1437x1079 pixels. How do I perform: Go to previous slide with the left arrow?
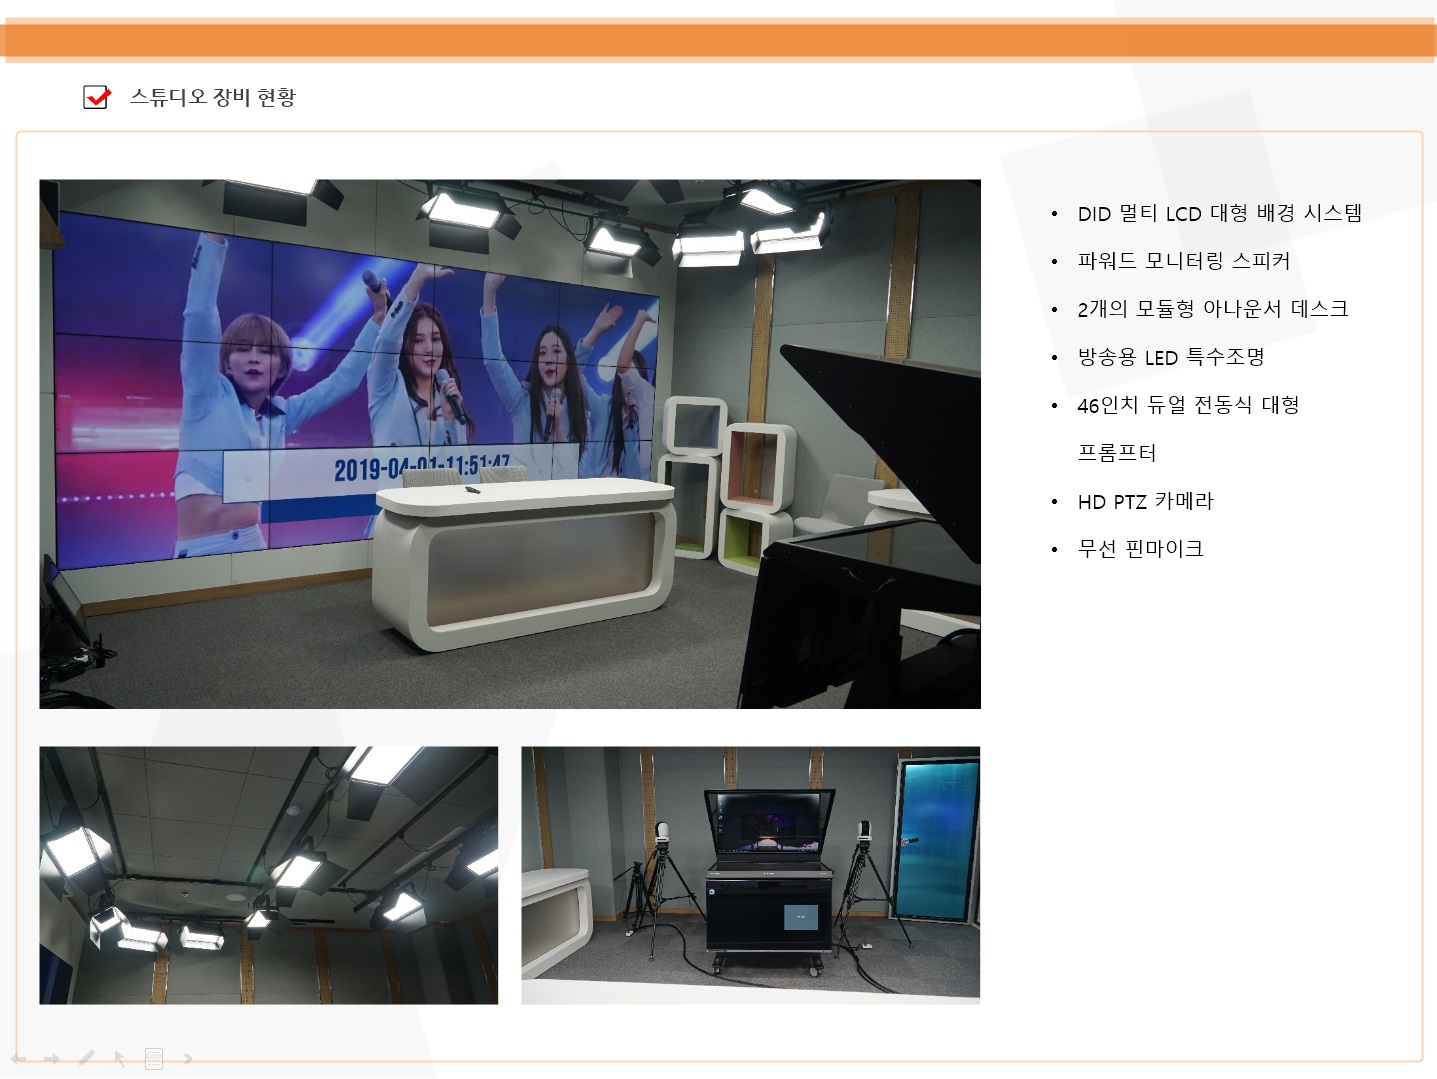[x=18, y=1058]
